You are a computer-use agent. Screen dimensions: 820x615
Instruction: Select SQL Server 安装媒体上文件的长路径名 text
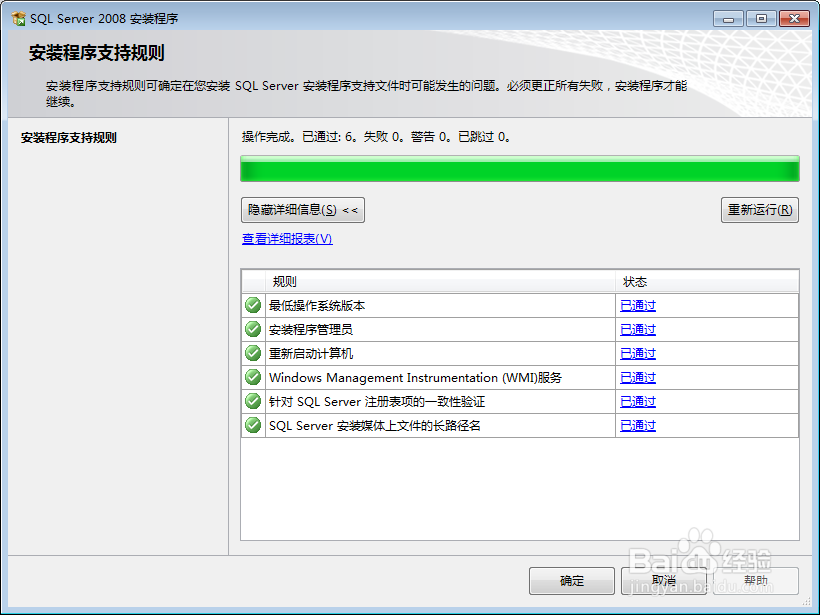[374, 426]
